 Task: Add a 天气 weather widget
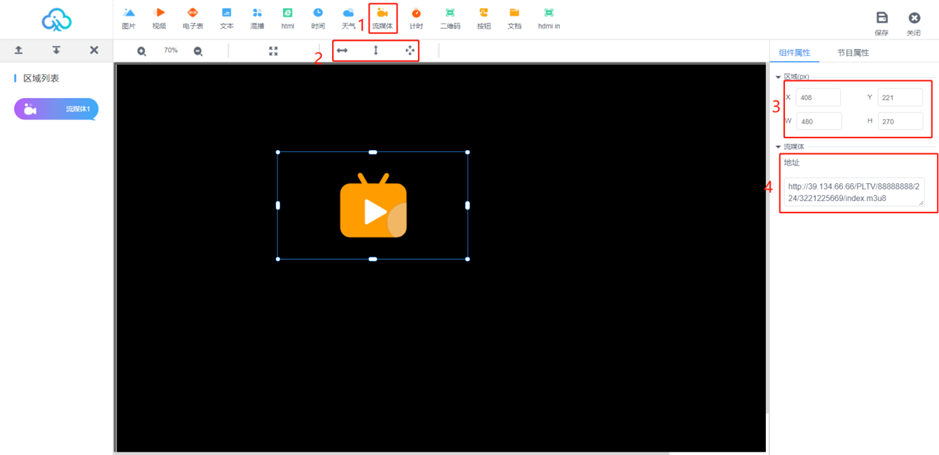[x=348, y=18]
